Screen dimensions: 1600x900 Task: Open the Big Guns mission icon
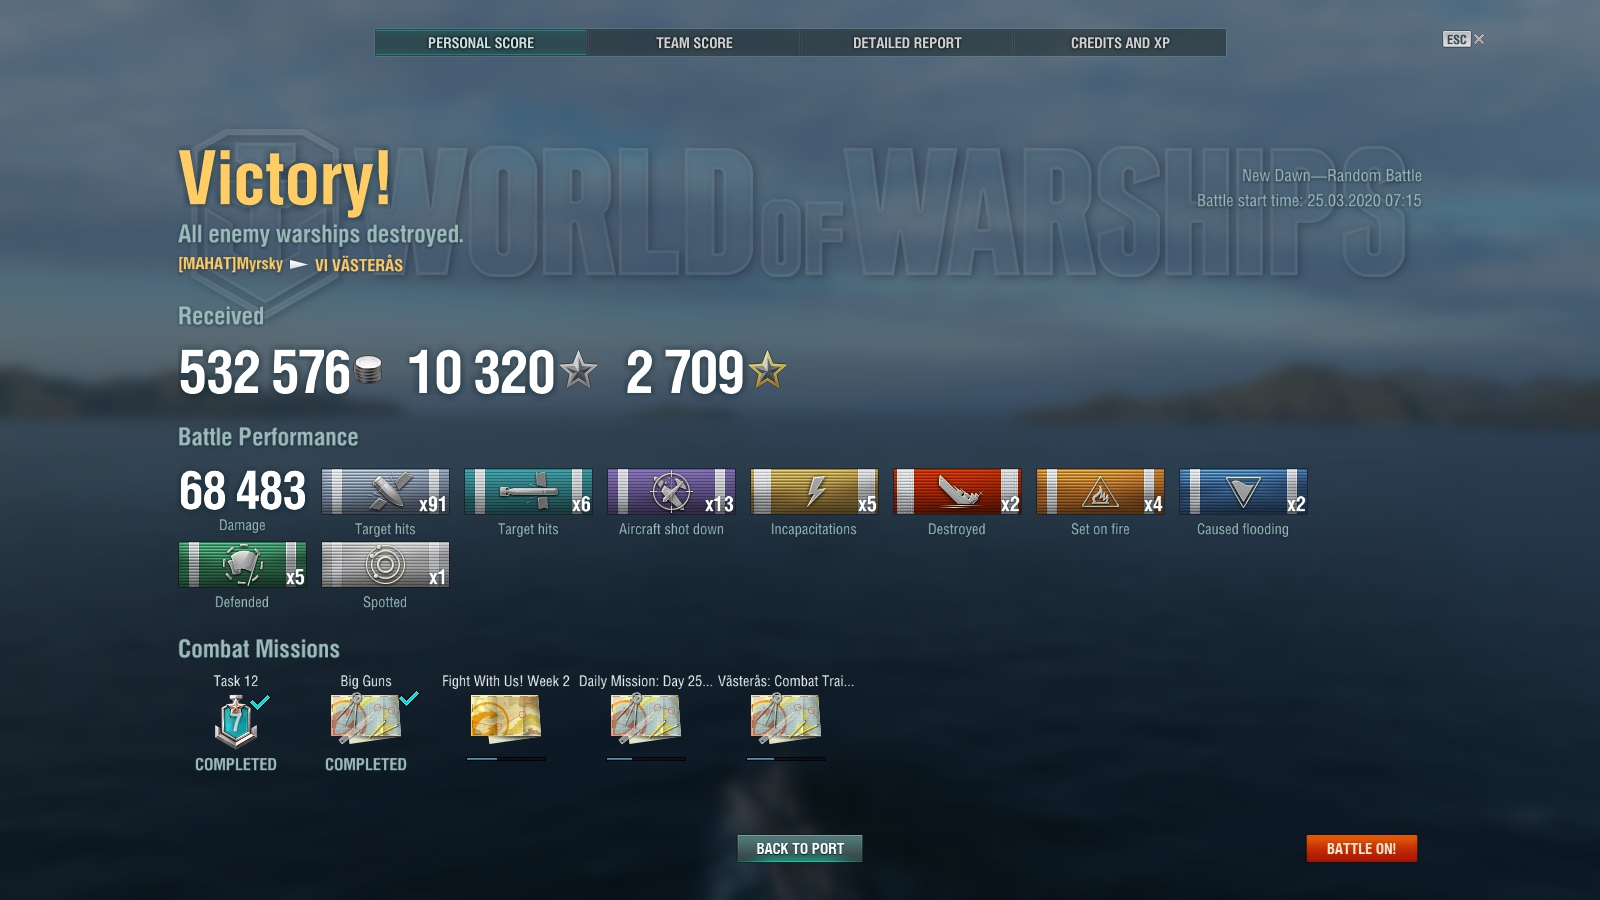(366, 719)
